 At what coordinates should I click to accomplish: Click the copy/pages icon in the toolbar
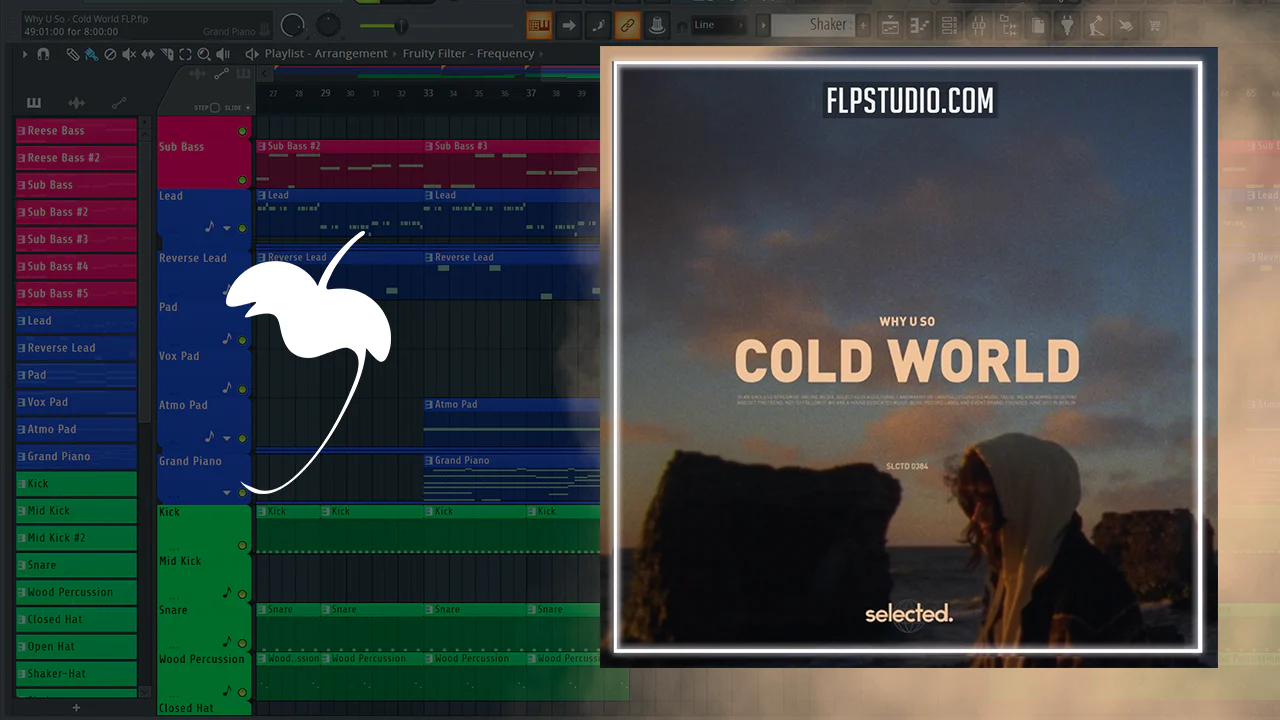click(x=1038, y=25)
